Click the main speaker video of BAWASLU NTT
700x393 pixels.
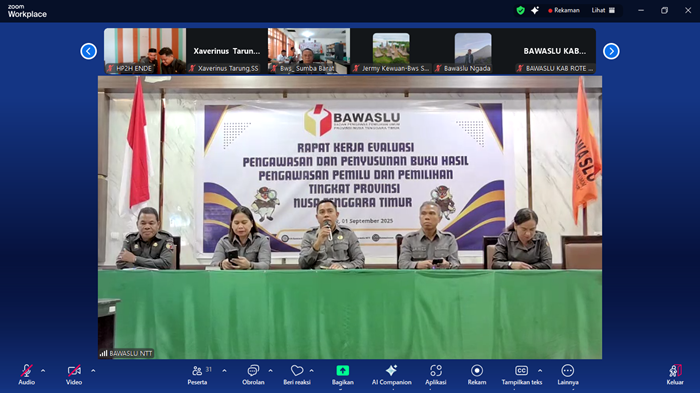pos(350,217)
